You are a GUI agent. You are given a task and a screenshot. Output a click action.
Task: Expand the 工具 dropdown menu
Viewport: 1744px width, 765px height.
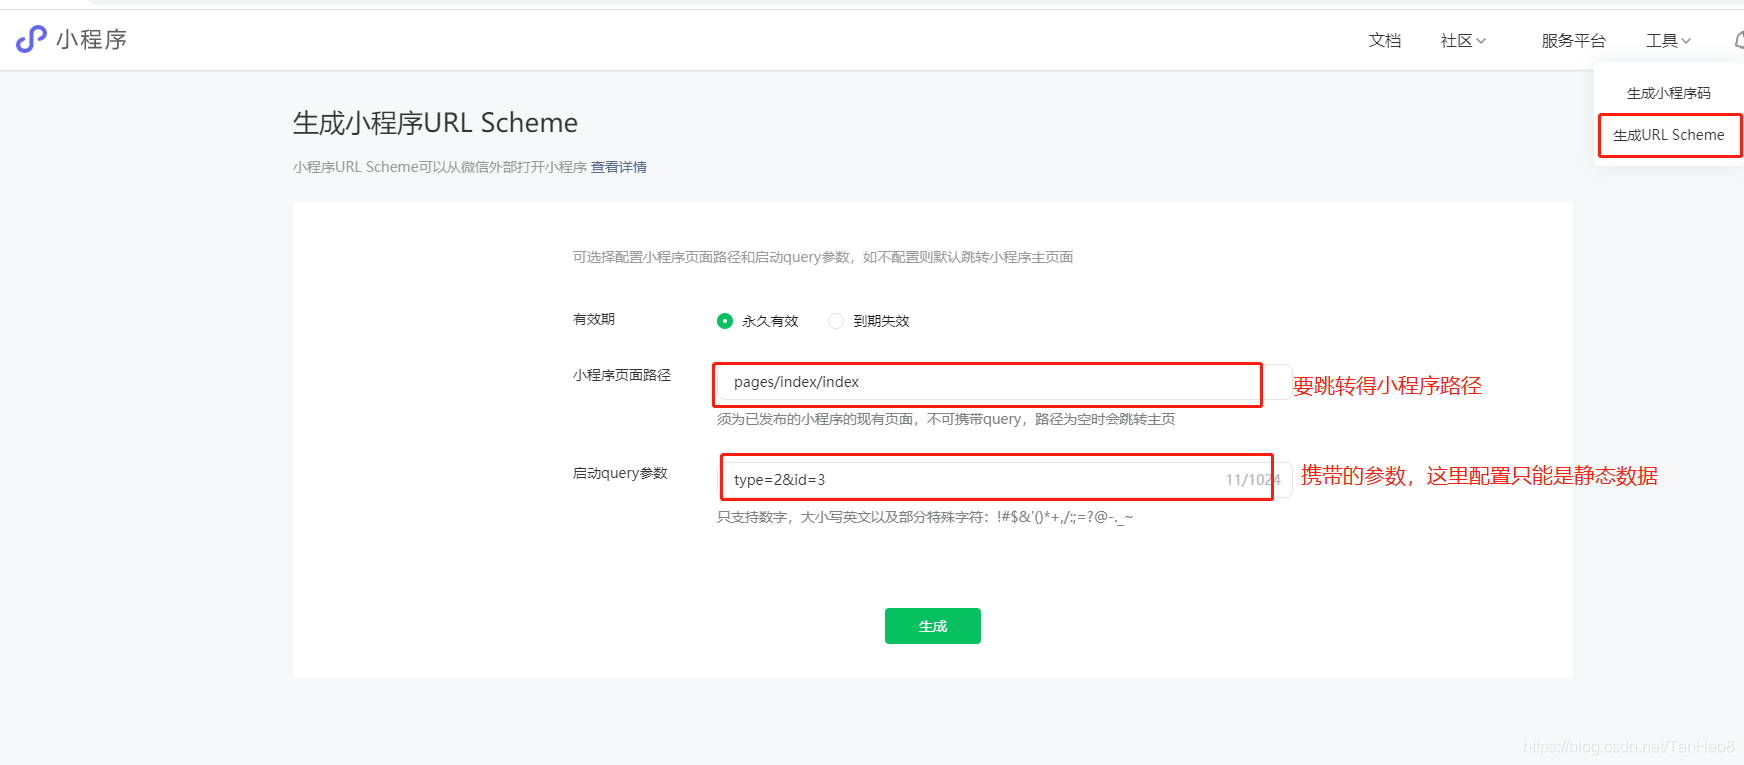click(1668, 40)
